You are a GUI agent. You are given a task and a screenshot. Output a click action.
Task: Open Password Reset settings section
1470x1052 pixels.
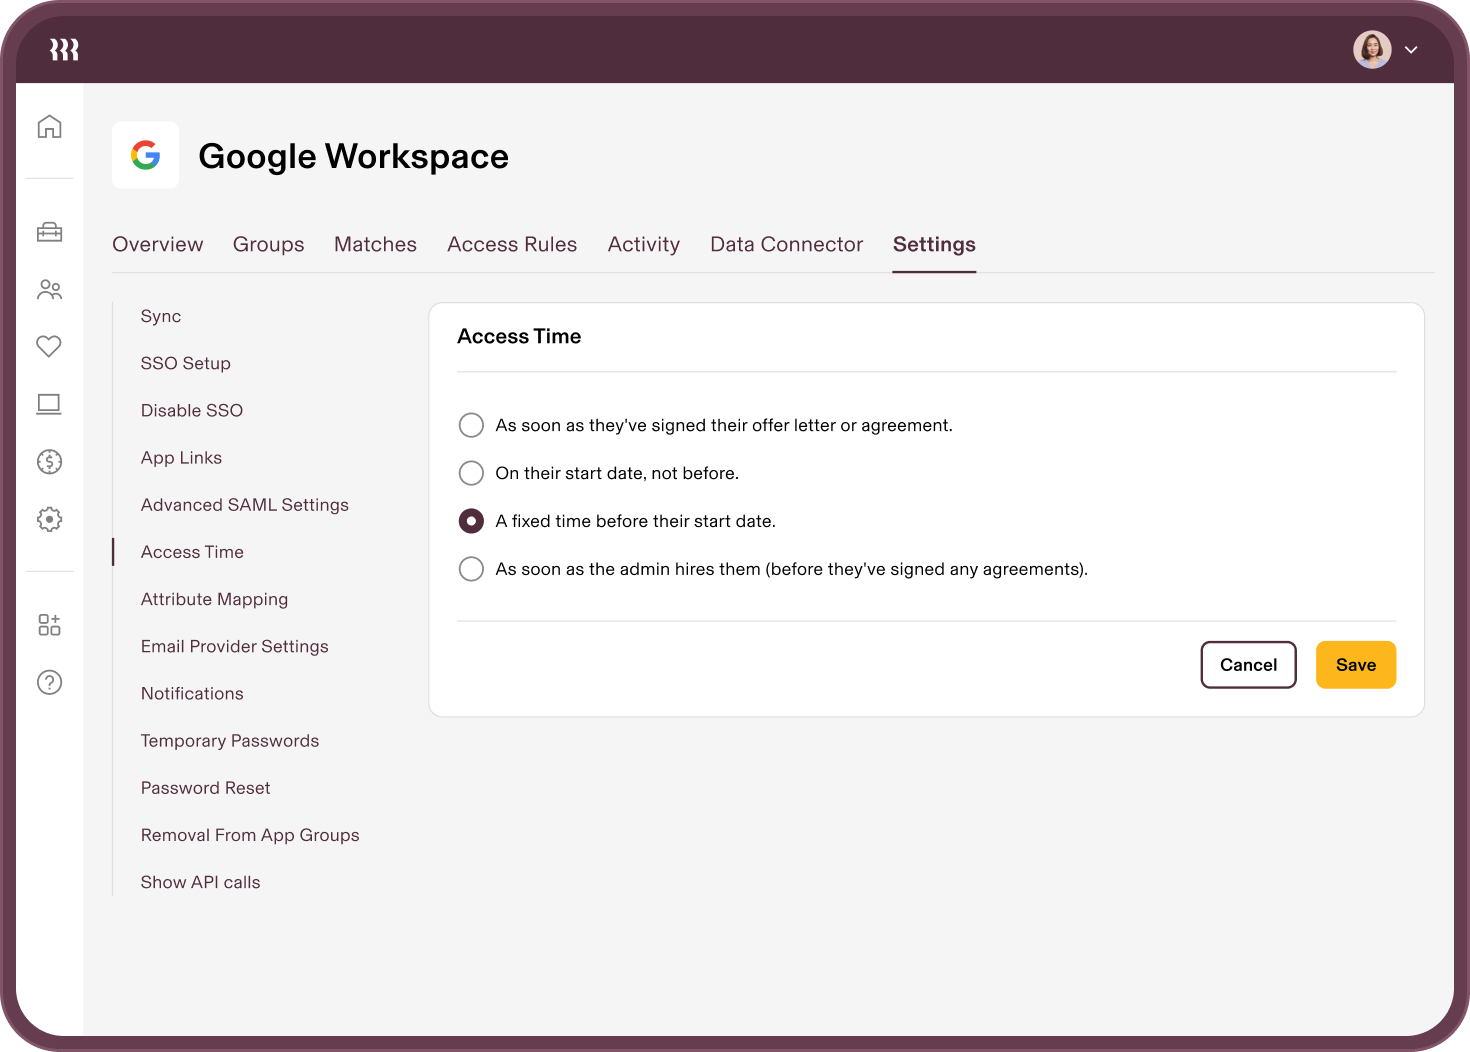click(206, 788)
